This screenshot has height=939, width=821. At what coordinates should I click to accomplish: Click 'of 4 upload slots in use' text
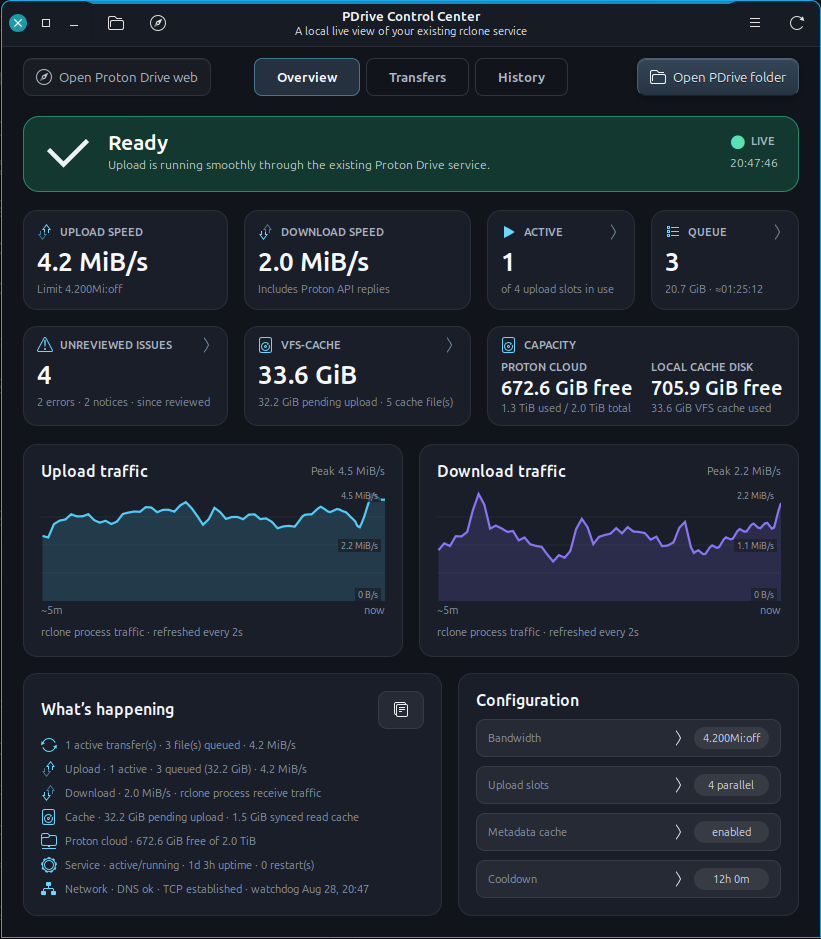[x=558, y=289]
